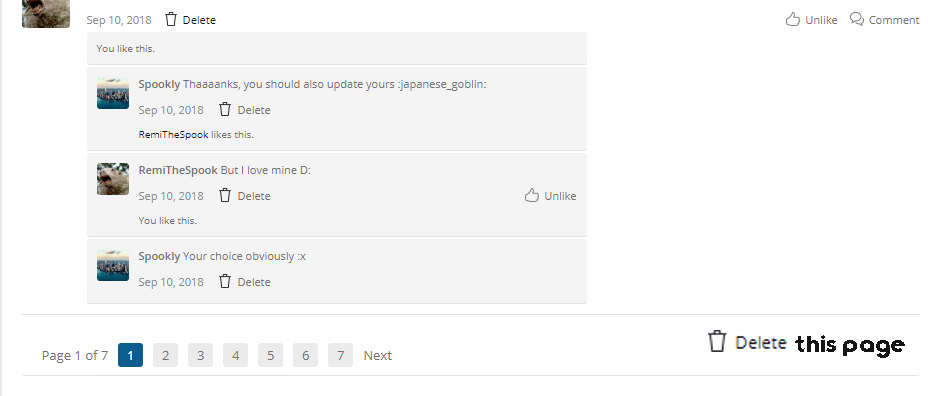Click thumbs-up Unlike icon on top post
Image resolution: width=928 pixels, height=396 pixels.
point(792,20)
